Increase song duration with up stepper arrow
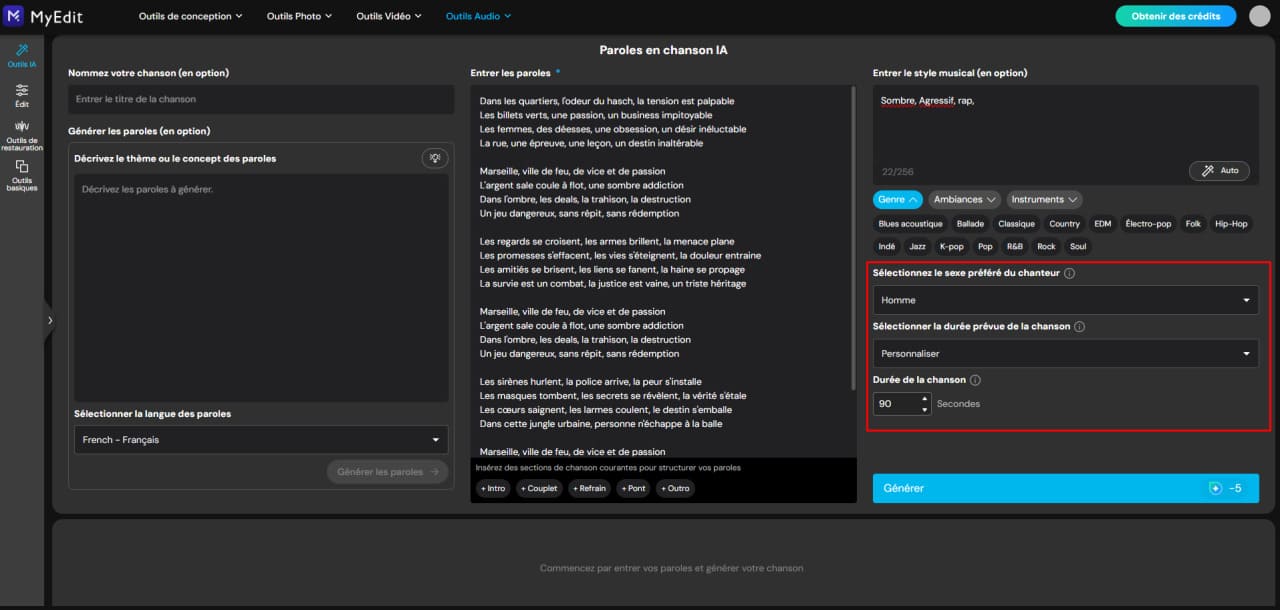1280x610 pixels. 925,398
